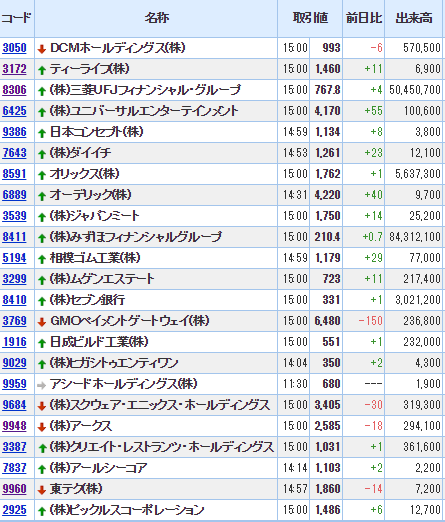
Task: Open stock code 7837 link
Action: click(14, 468)
